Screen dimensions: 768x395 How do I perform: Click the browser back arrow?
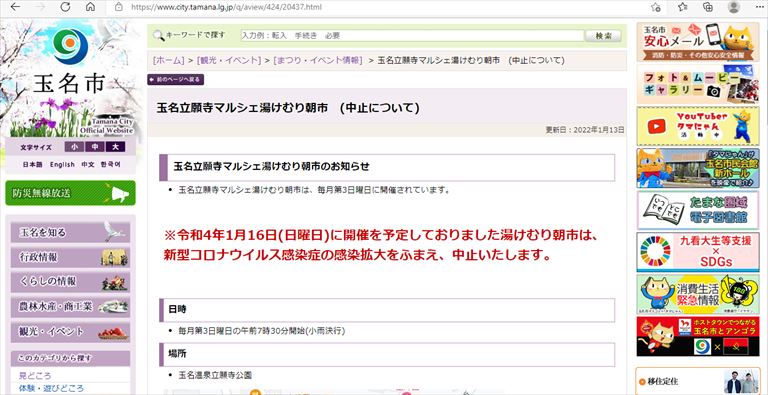click(x=16, y=7)
